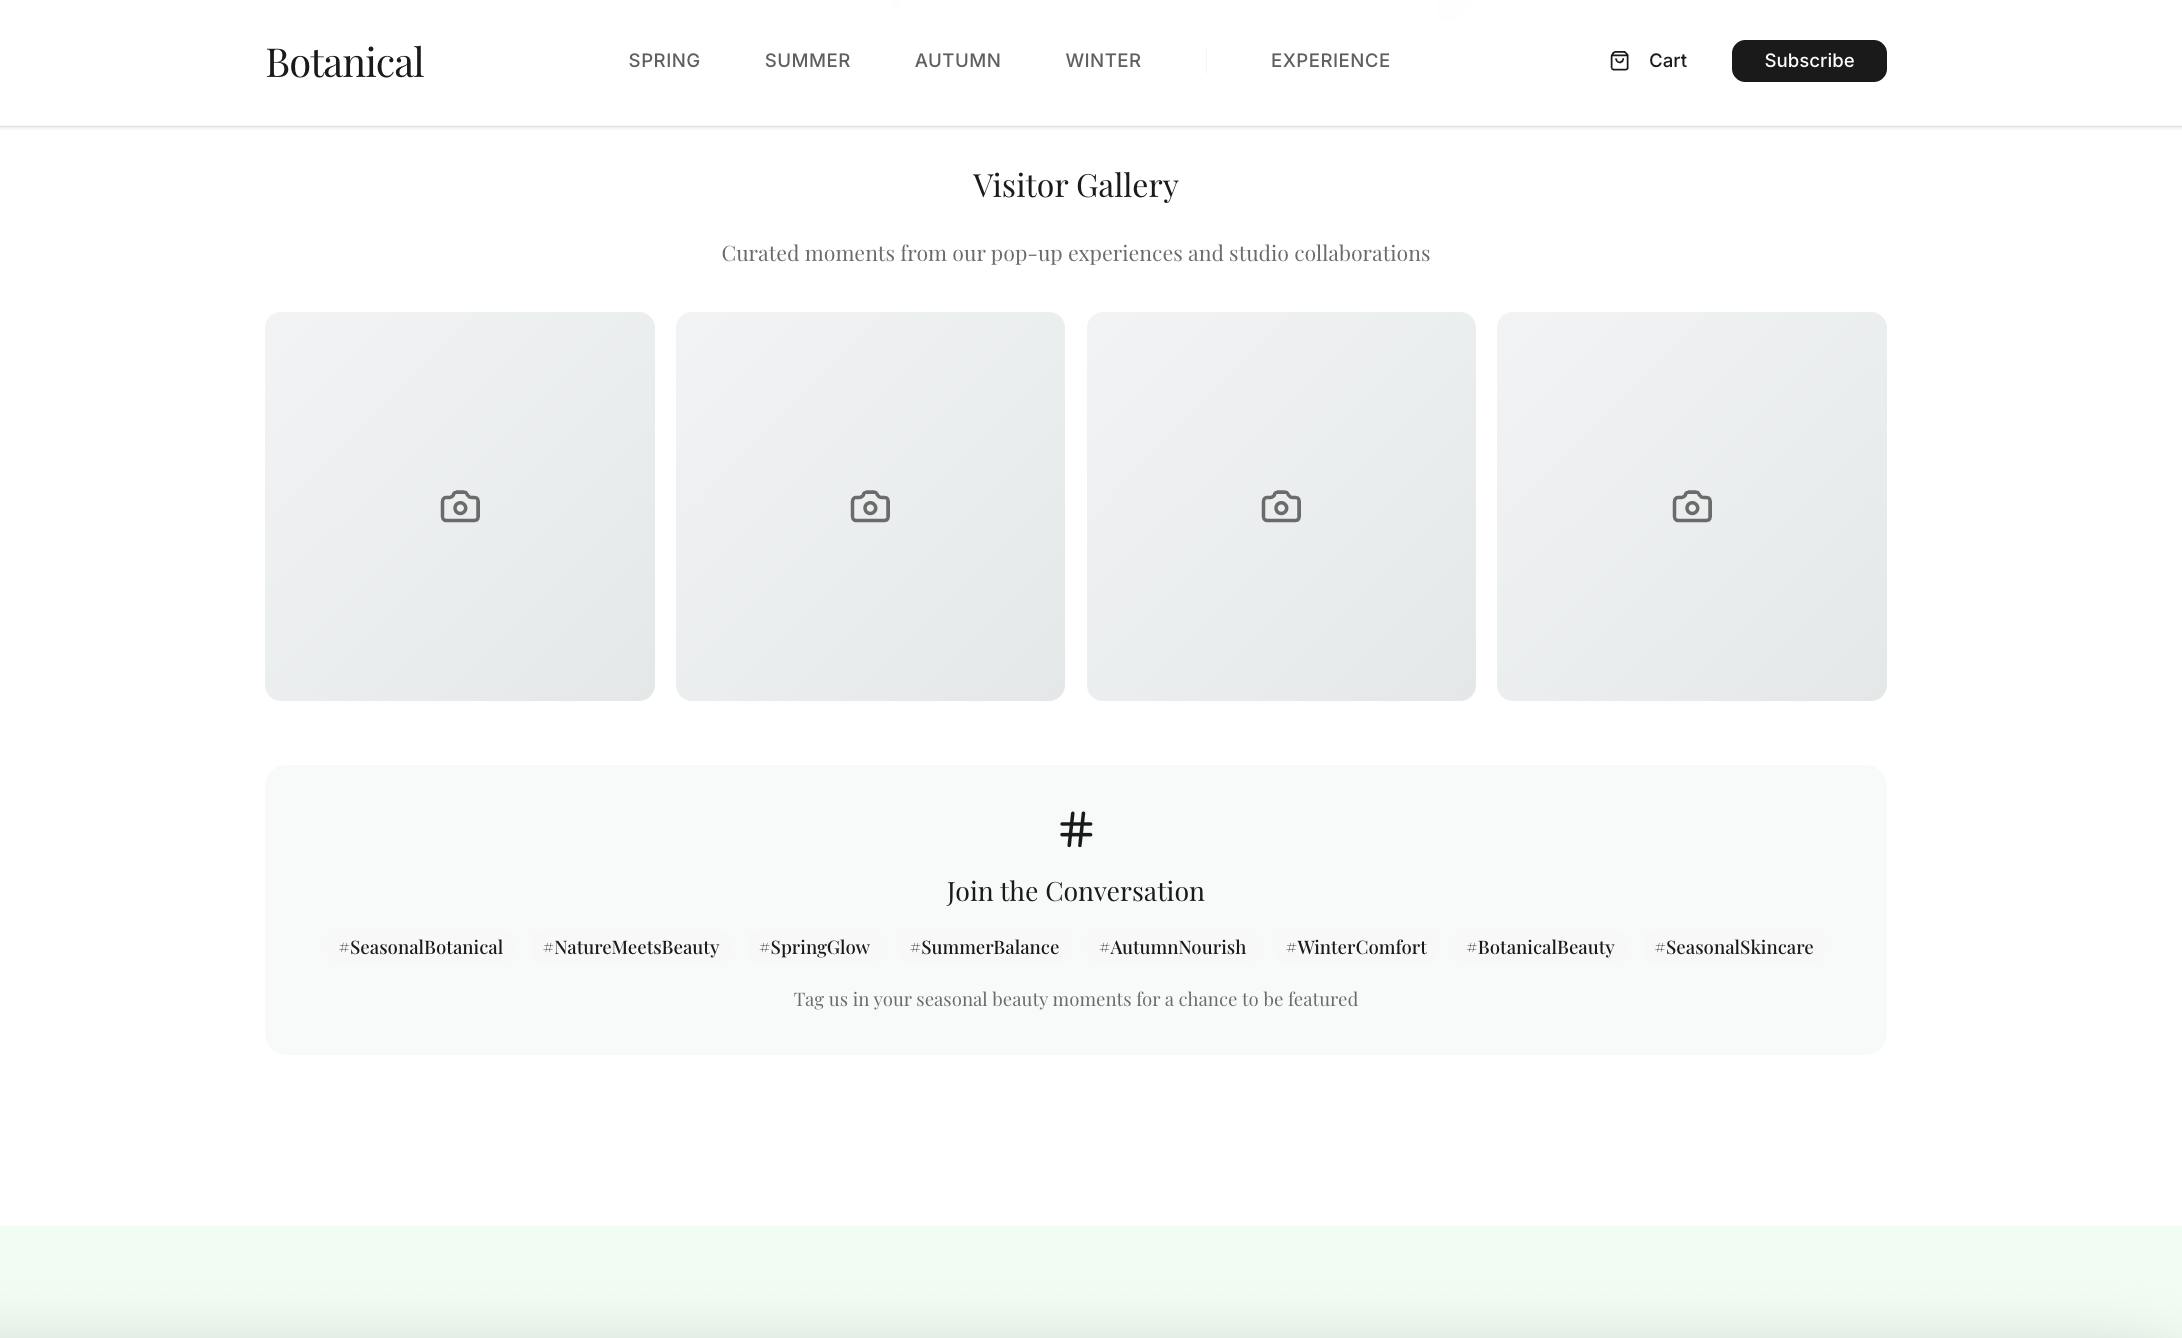
Task: Go to the Summer section
Action: click(807, 61)
